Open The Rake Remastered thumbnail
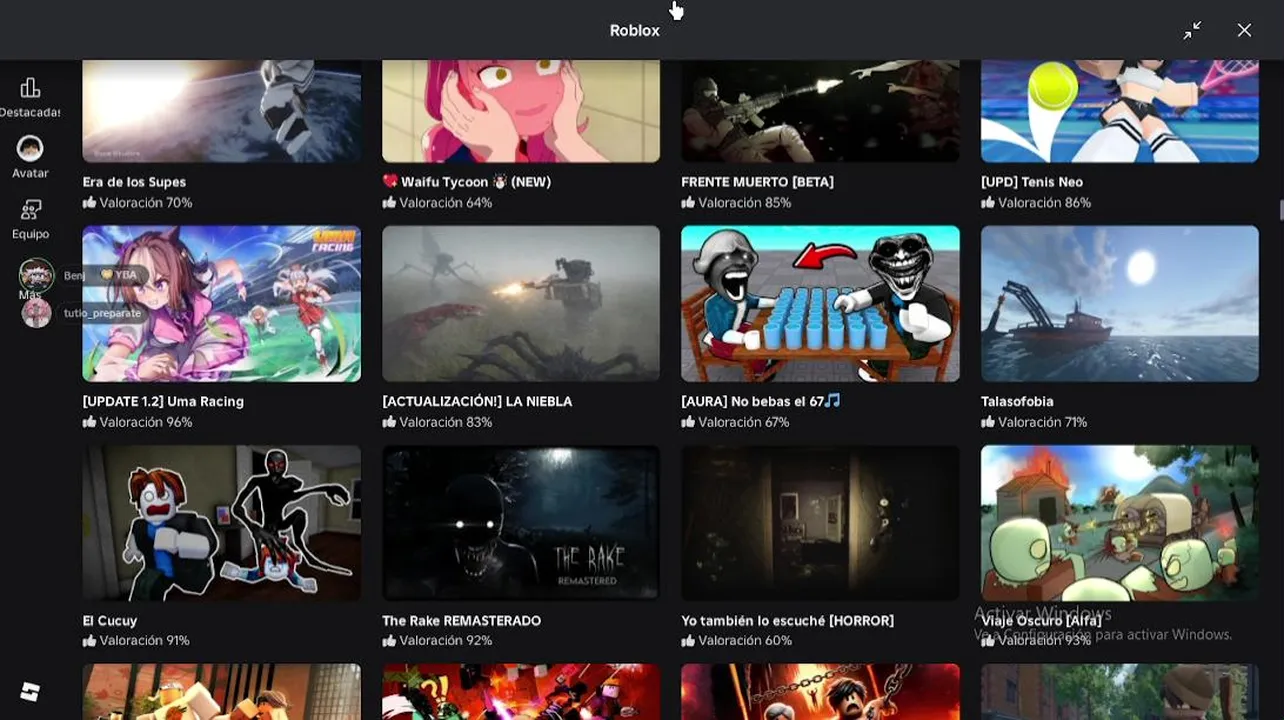This screenshot has width=1284, height=720. point(521,523)
